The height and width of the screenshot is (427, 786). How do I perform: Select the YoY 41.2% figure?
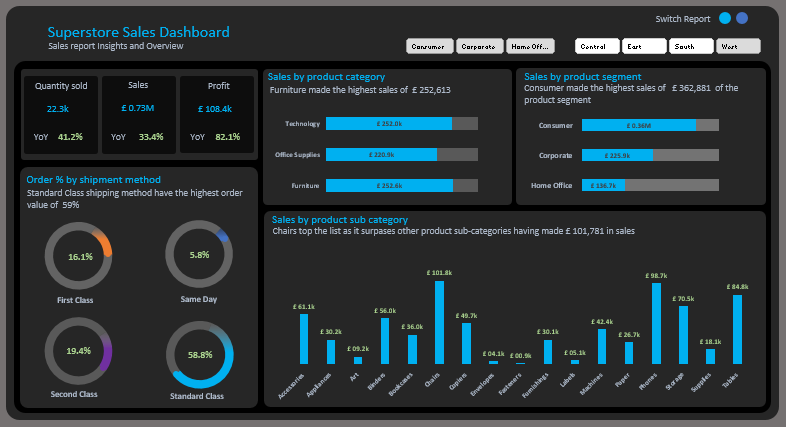tap(70, 137)
